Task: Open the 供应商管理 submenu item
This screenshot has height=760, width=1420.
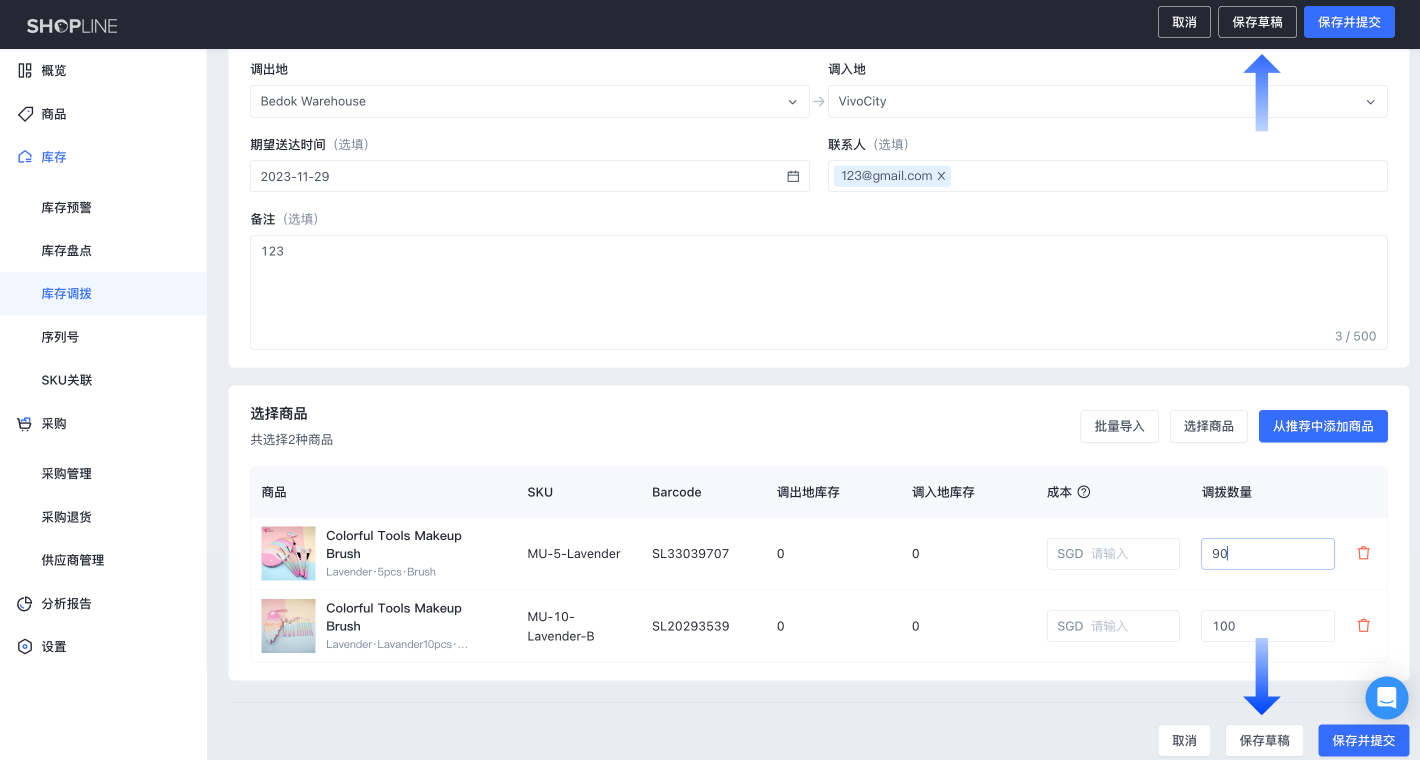Action: click(x=73, y=560)
